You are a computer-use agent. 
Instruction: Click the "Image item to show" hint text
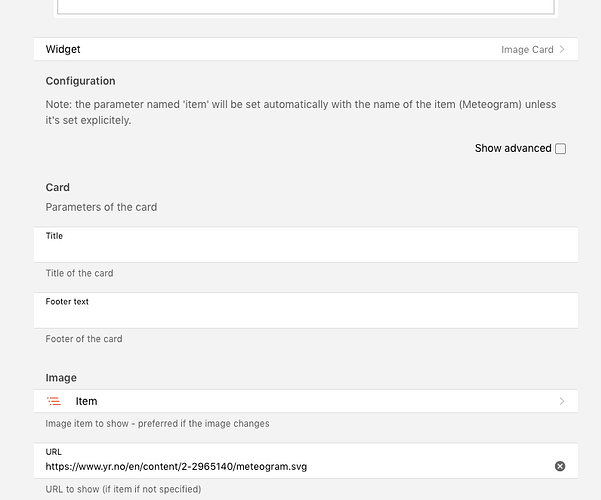[x=157, y=423]
